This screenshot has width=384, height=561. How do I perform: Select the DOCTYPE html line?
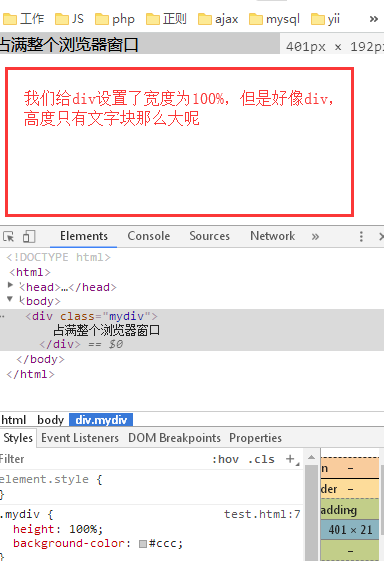click(58, 257)
